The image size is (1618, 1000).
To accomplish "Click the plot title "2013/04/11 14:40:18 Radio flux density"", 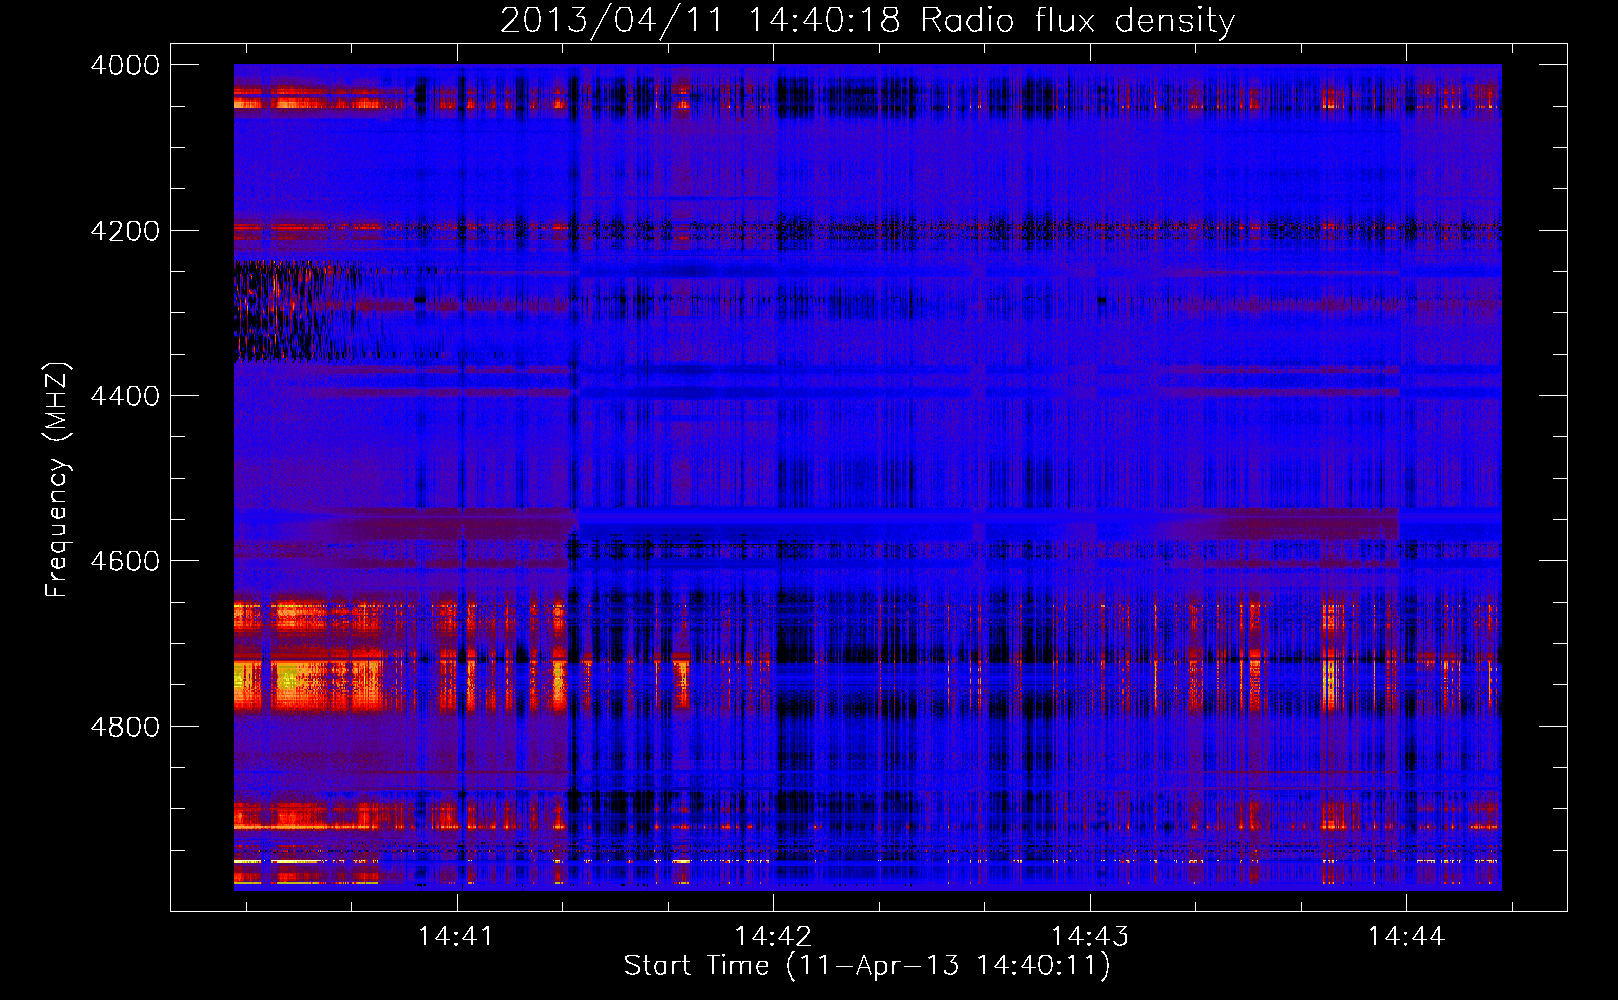I will pyautogui.click(x=867, y=20).
